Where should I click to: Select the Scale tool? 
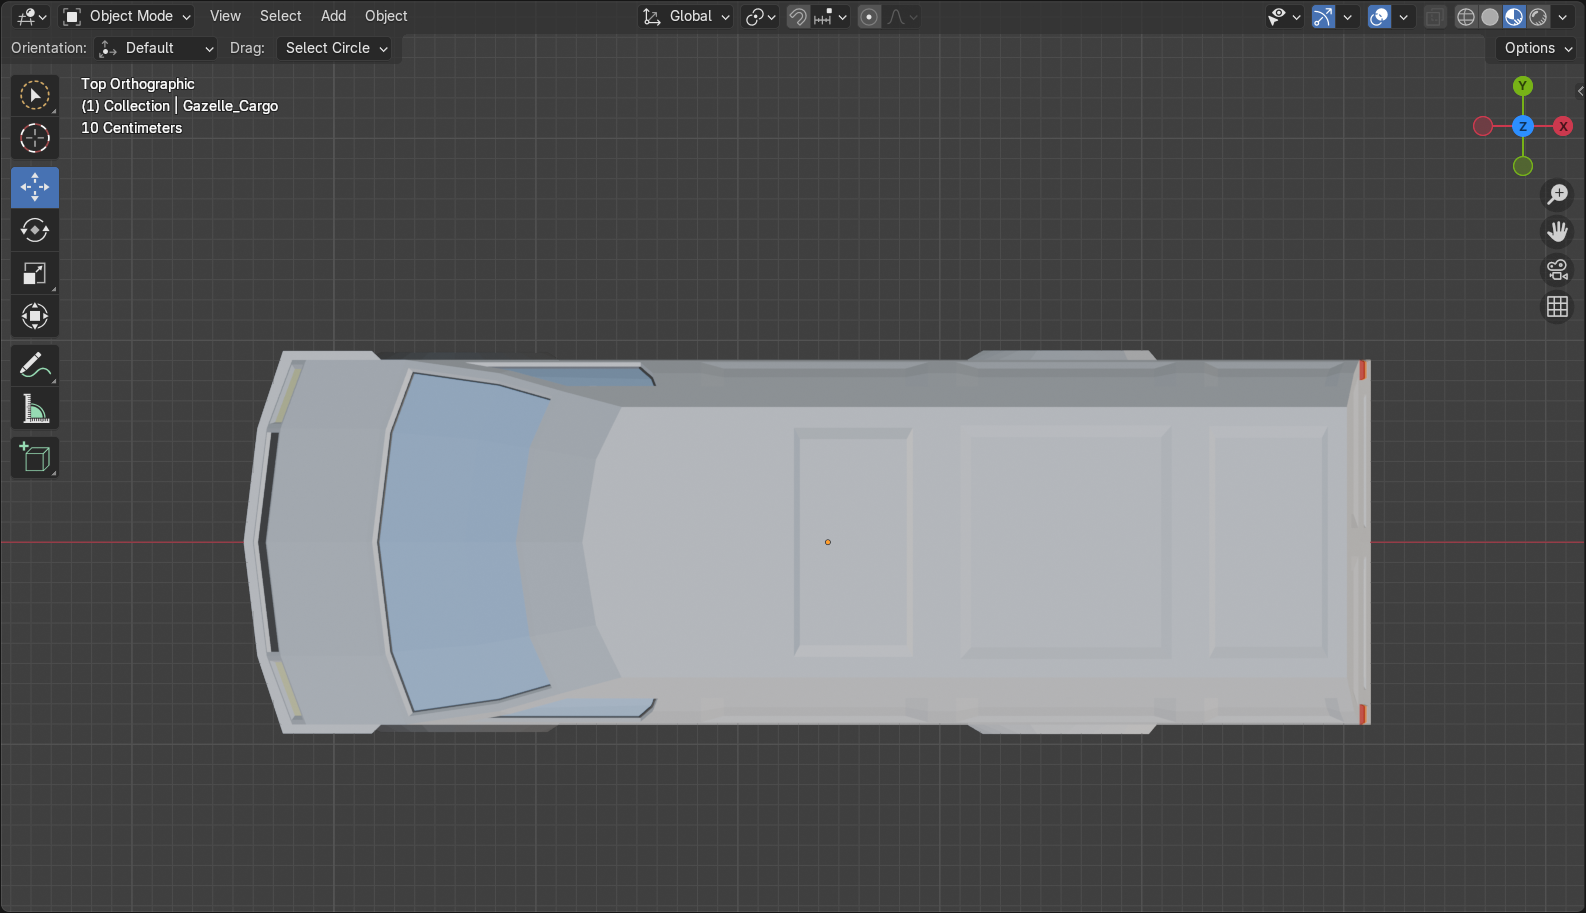[x=35, y=273]
